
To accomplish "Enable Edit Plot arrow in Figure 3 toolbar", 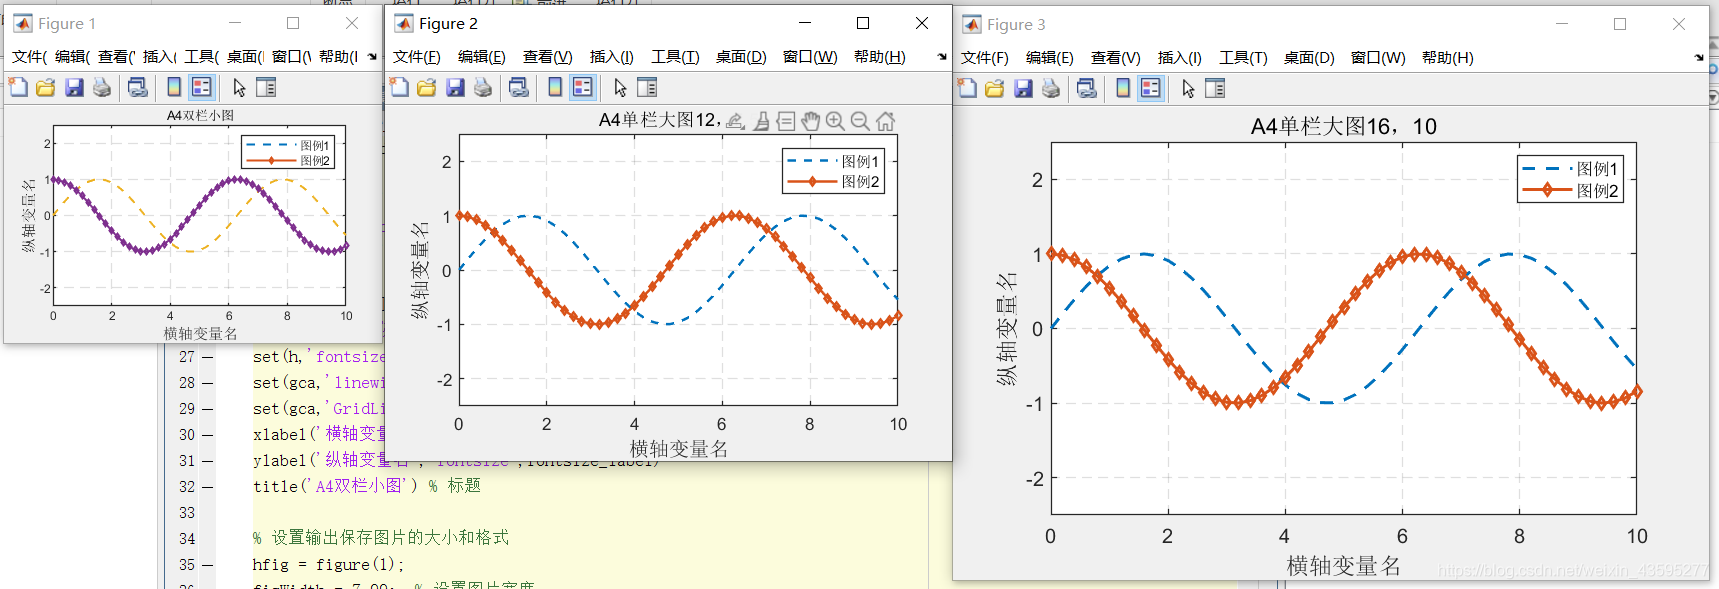I will [x=1188, y=88].
